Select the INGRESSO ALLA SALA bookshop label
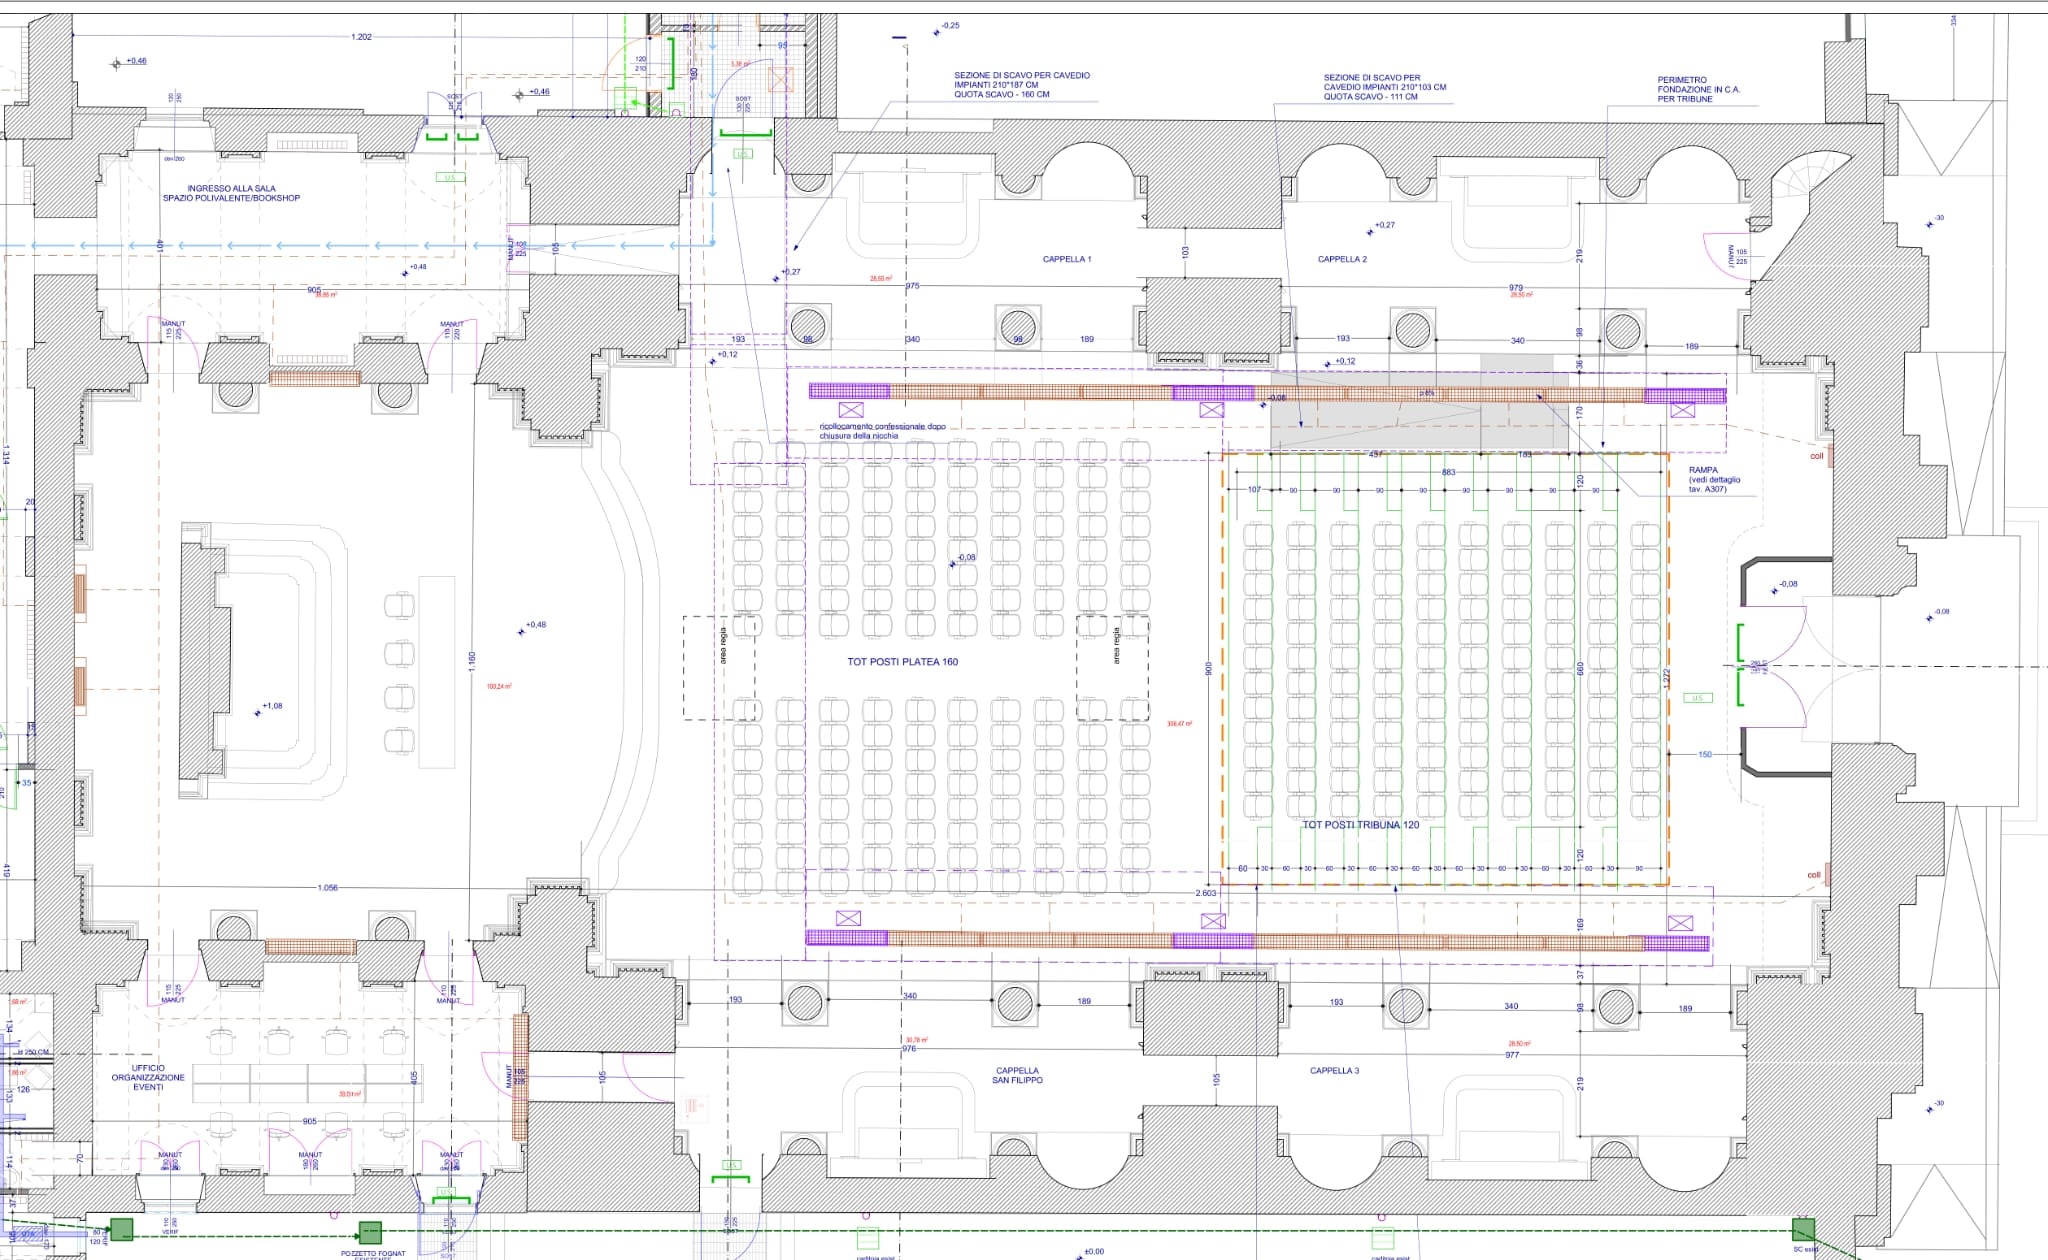Image resolution: width=2048 pixels, height=1260 pixels. pyautogui.click(x=231, y=193)
